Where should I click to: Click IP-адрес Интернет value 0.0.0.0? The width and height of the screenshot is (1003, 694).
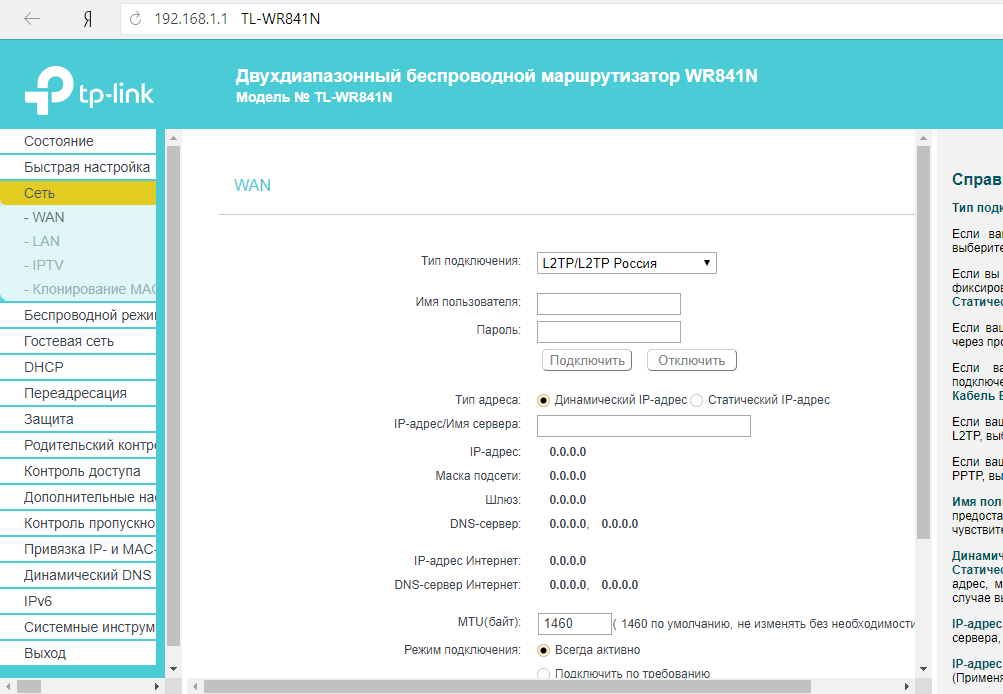567,561
